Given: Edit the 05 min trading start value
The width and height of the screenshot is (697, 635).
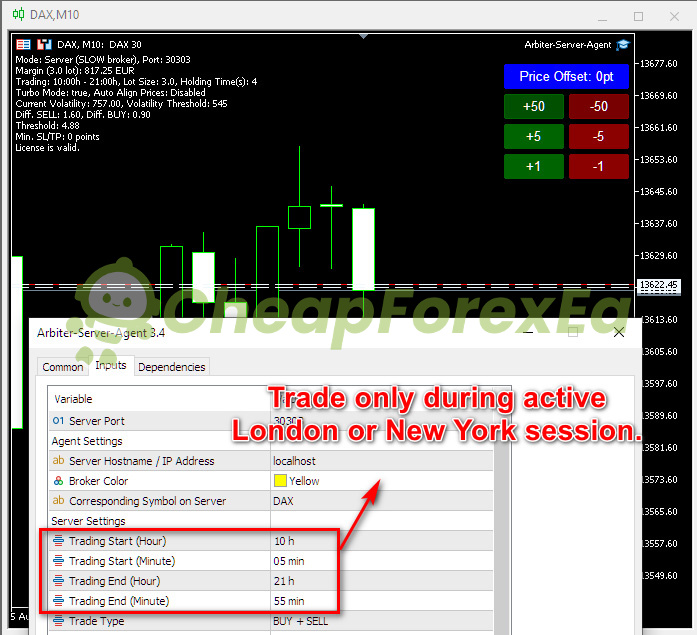Looking at the screenshot, I should 381,561.
